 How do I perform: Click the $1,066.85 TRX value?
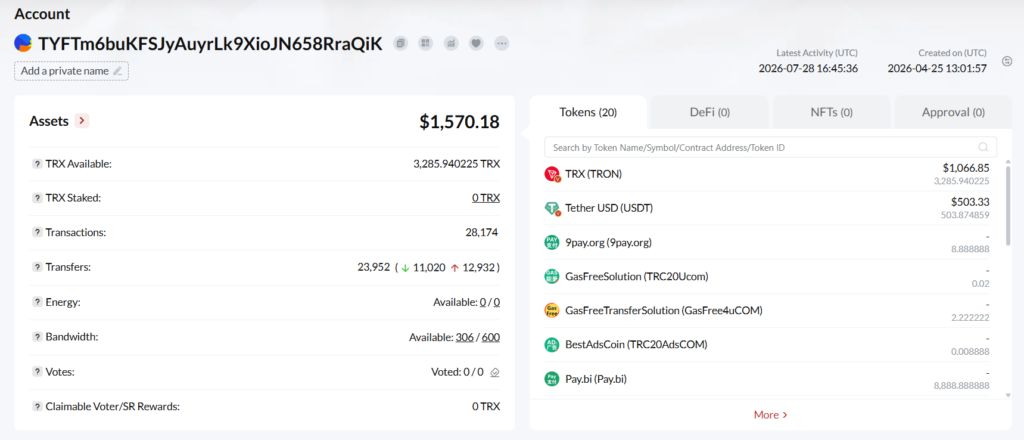pos(966,168)
